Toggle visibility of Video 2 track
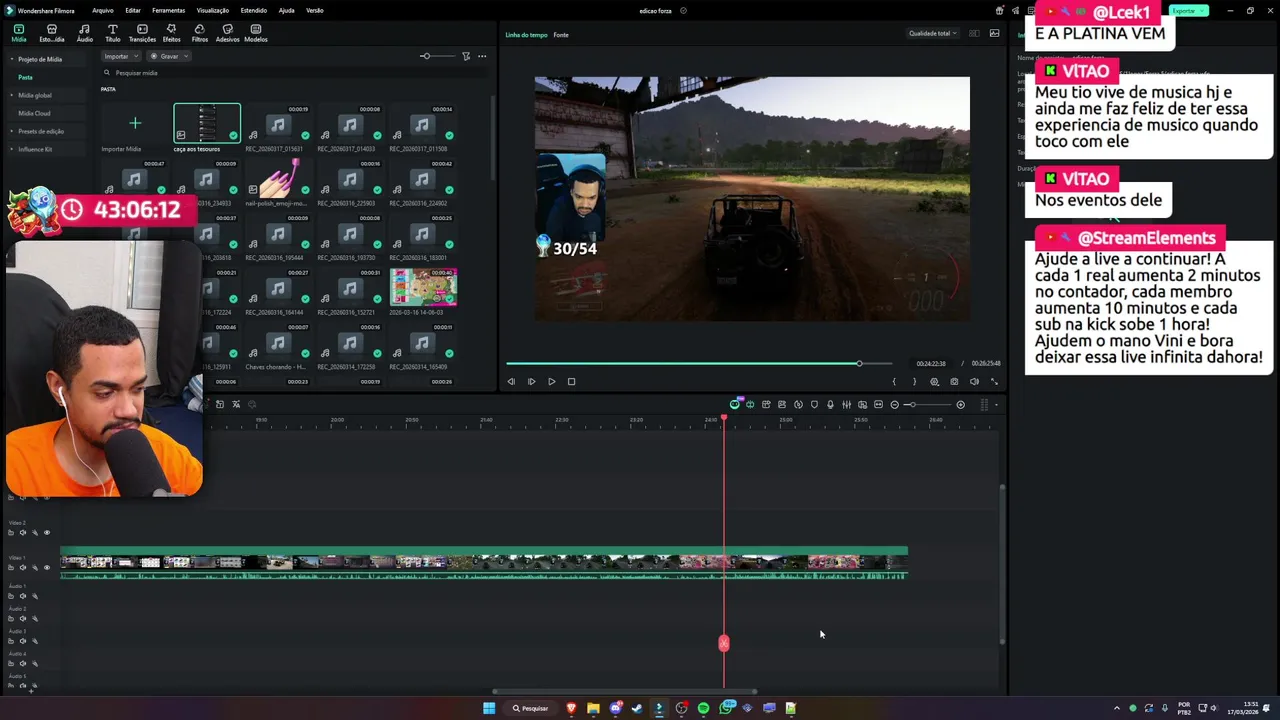Image resolution: width=1280 pixels, height=720 pixels. point(46,532)
